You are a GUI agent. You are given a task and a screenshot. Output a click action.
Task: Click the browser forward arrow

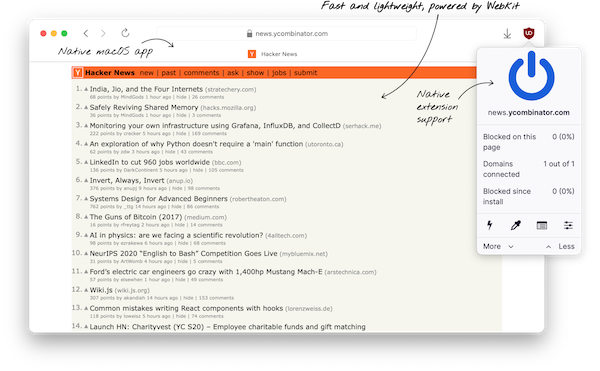pyautogui.click(x=103, y=34)
